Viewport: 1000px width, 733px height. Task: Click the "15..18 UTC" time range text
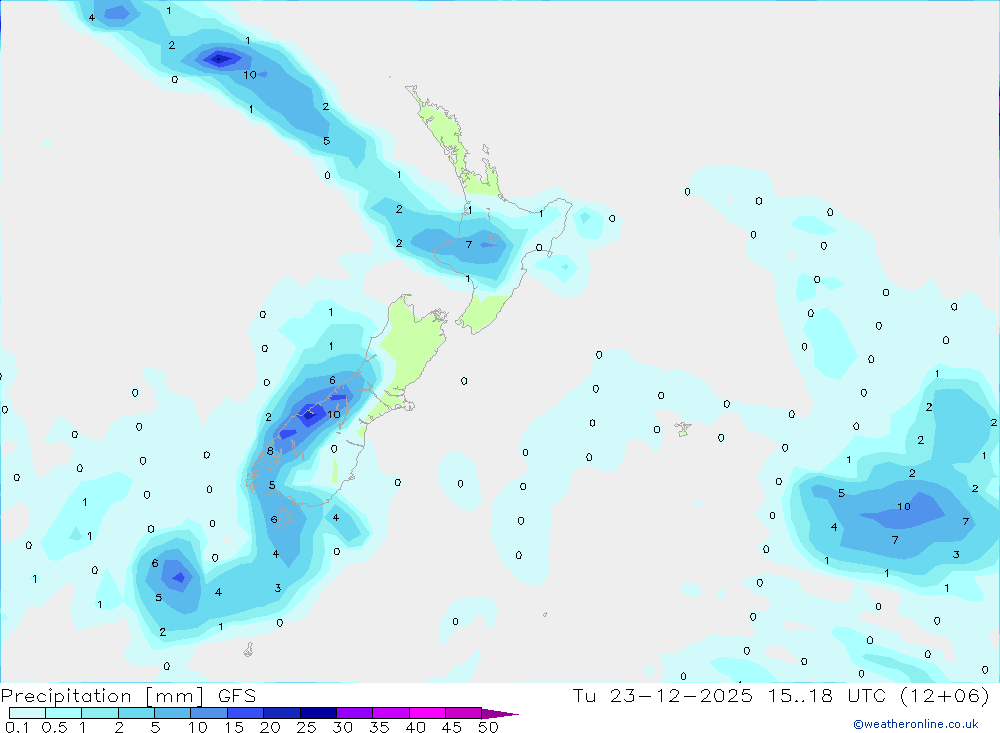827,695
